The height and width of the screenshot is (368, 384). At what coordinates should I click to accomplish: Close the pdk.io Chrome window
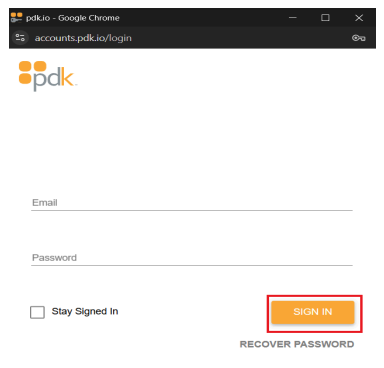point(359,18)
